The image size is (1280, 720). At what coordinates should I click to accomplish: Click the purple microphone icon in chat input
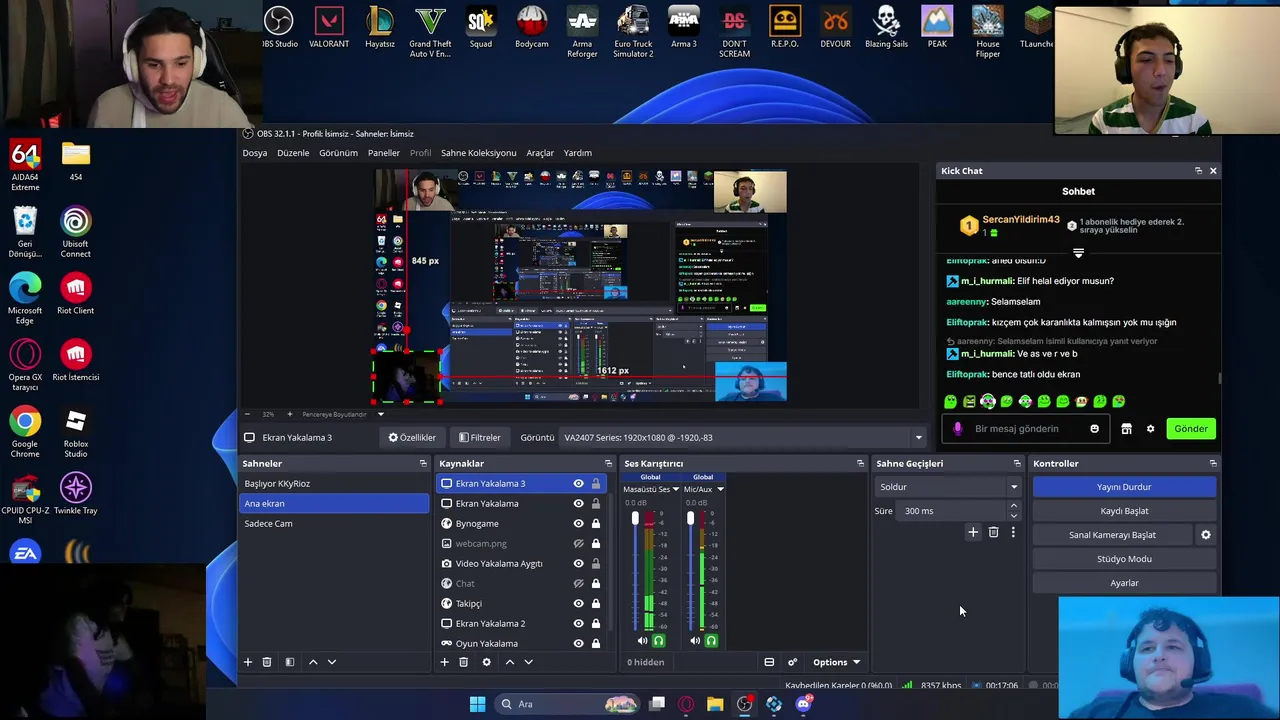point(958,429)
